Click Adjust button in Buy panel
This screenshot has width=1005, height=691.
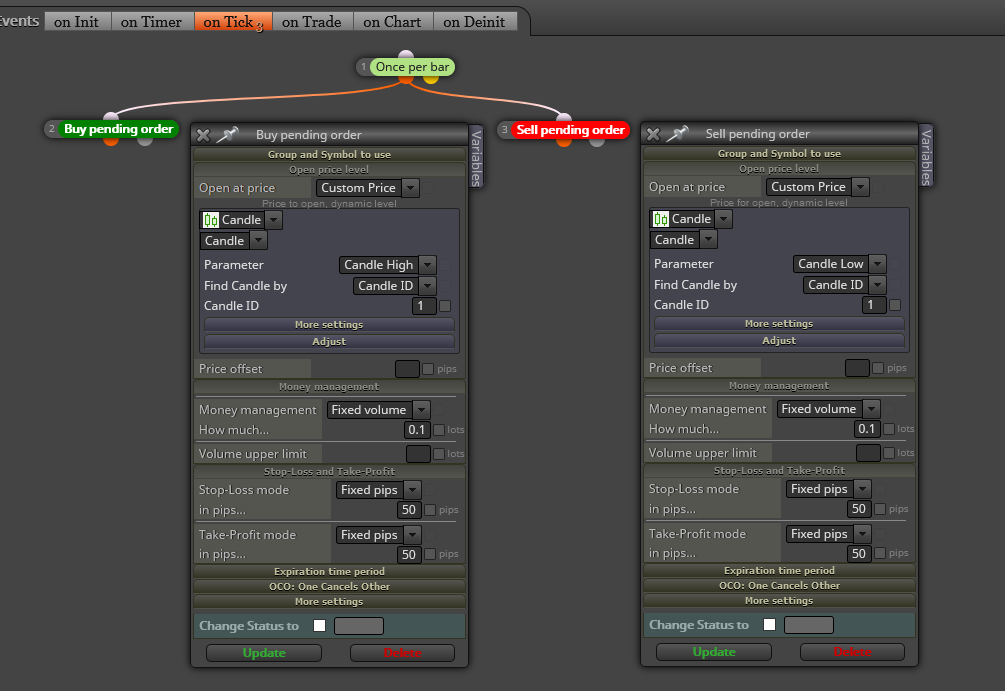point(329,342)
